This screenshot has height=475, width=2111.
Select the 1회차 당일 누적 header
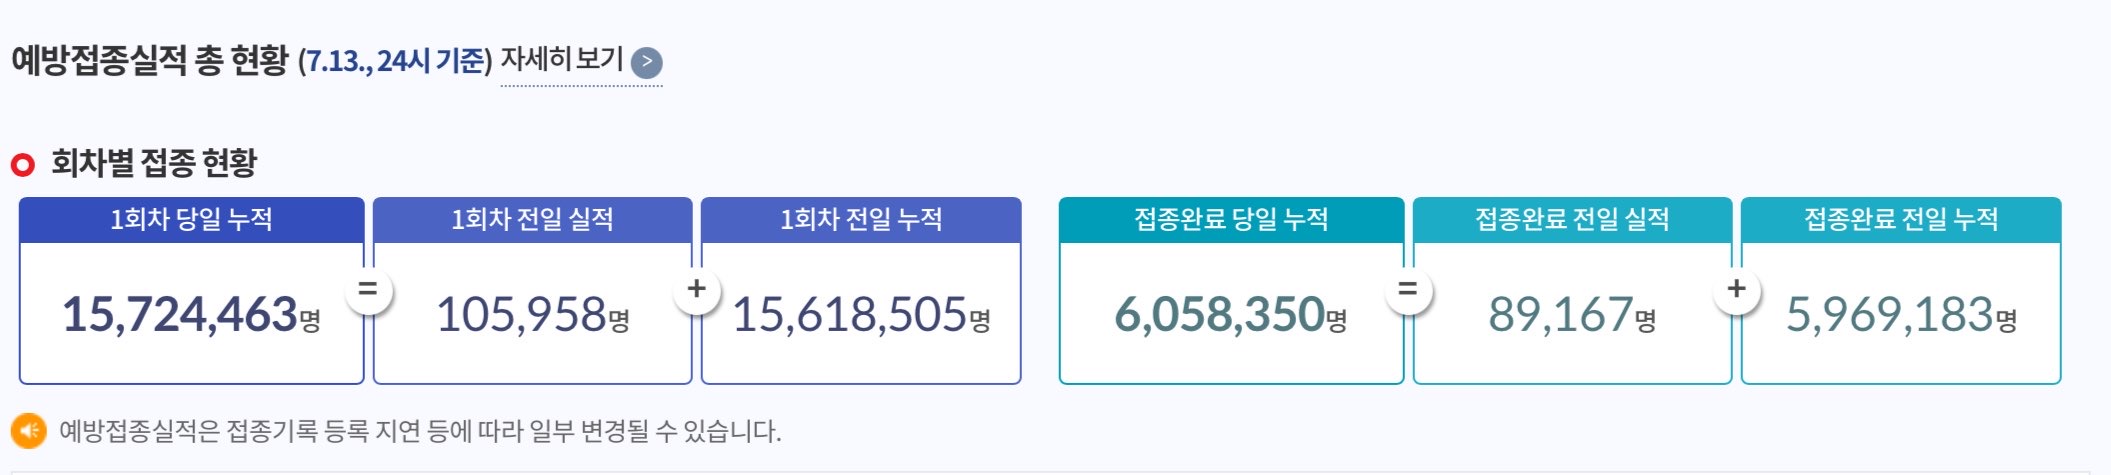pyautogui.click(x=191, y=220)
